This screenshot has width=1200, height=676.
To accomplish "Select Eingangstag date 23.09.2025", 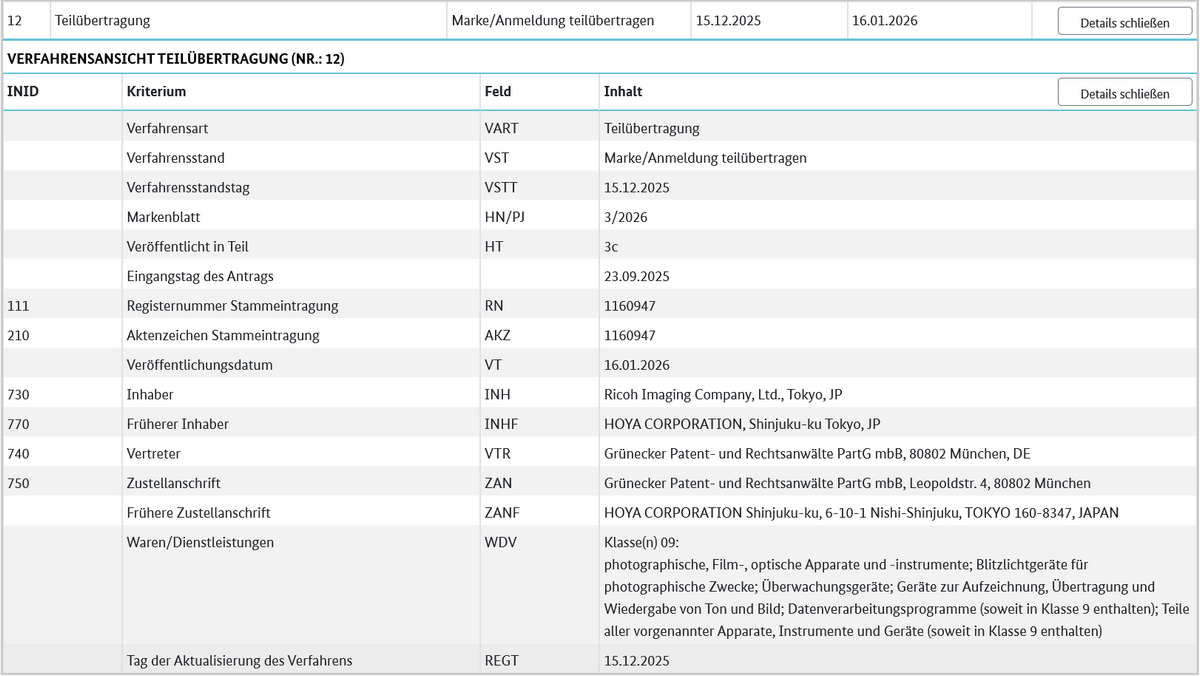I will pos(637,276).
